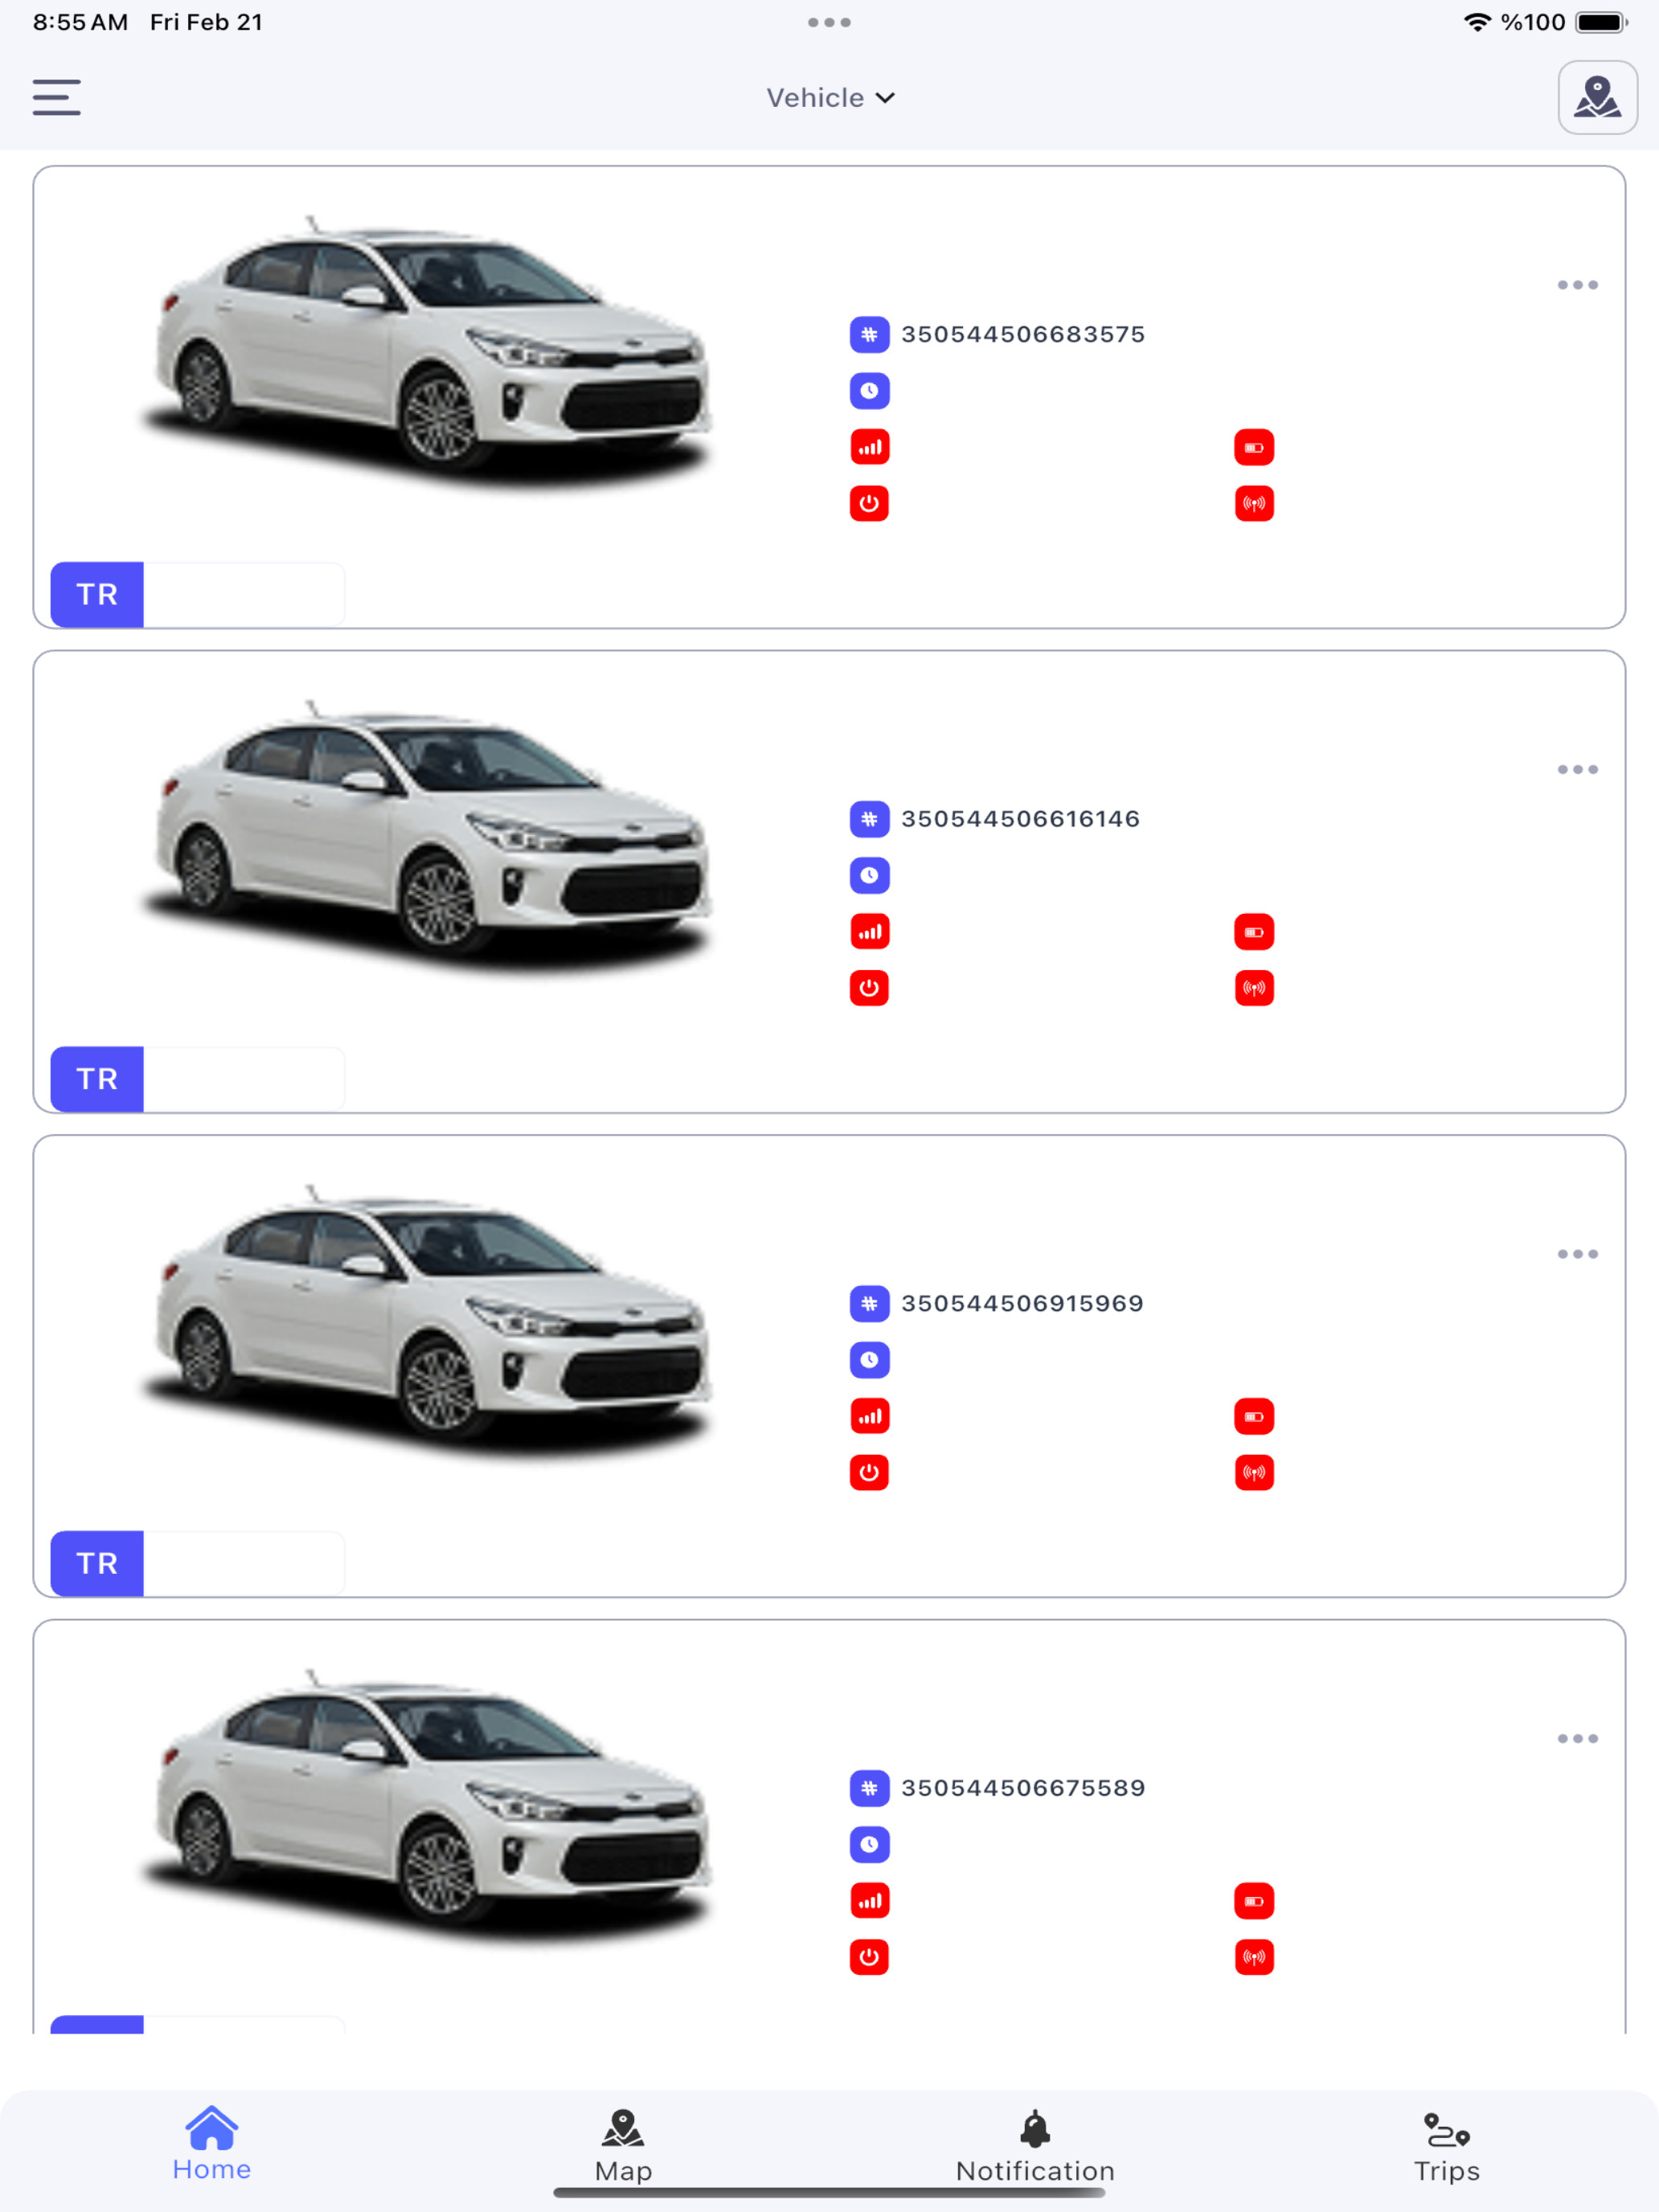Open options menu for vehicle 350544506616146

(x=1577, y=769)
